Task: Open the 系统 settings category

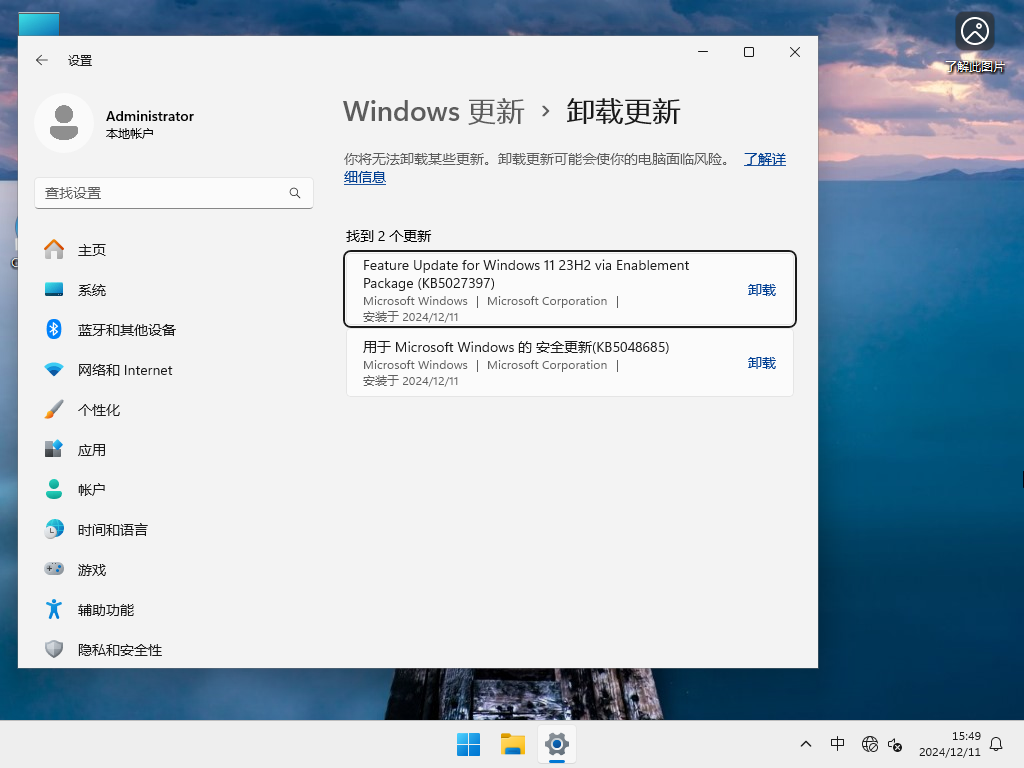Action: coord(92,289)
